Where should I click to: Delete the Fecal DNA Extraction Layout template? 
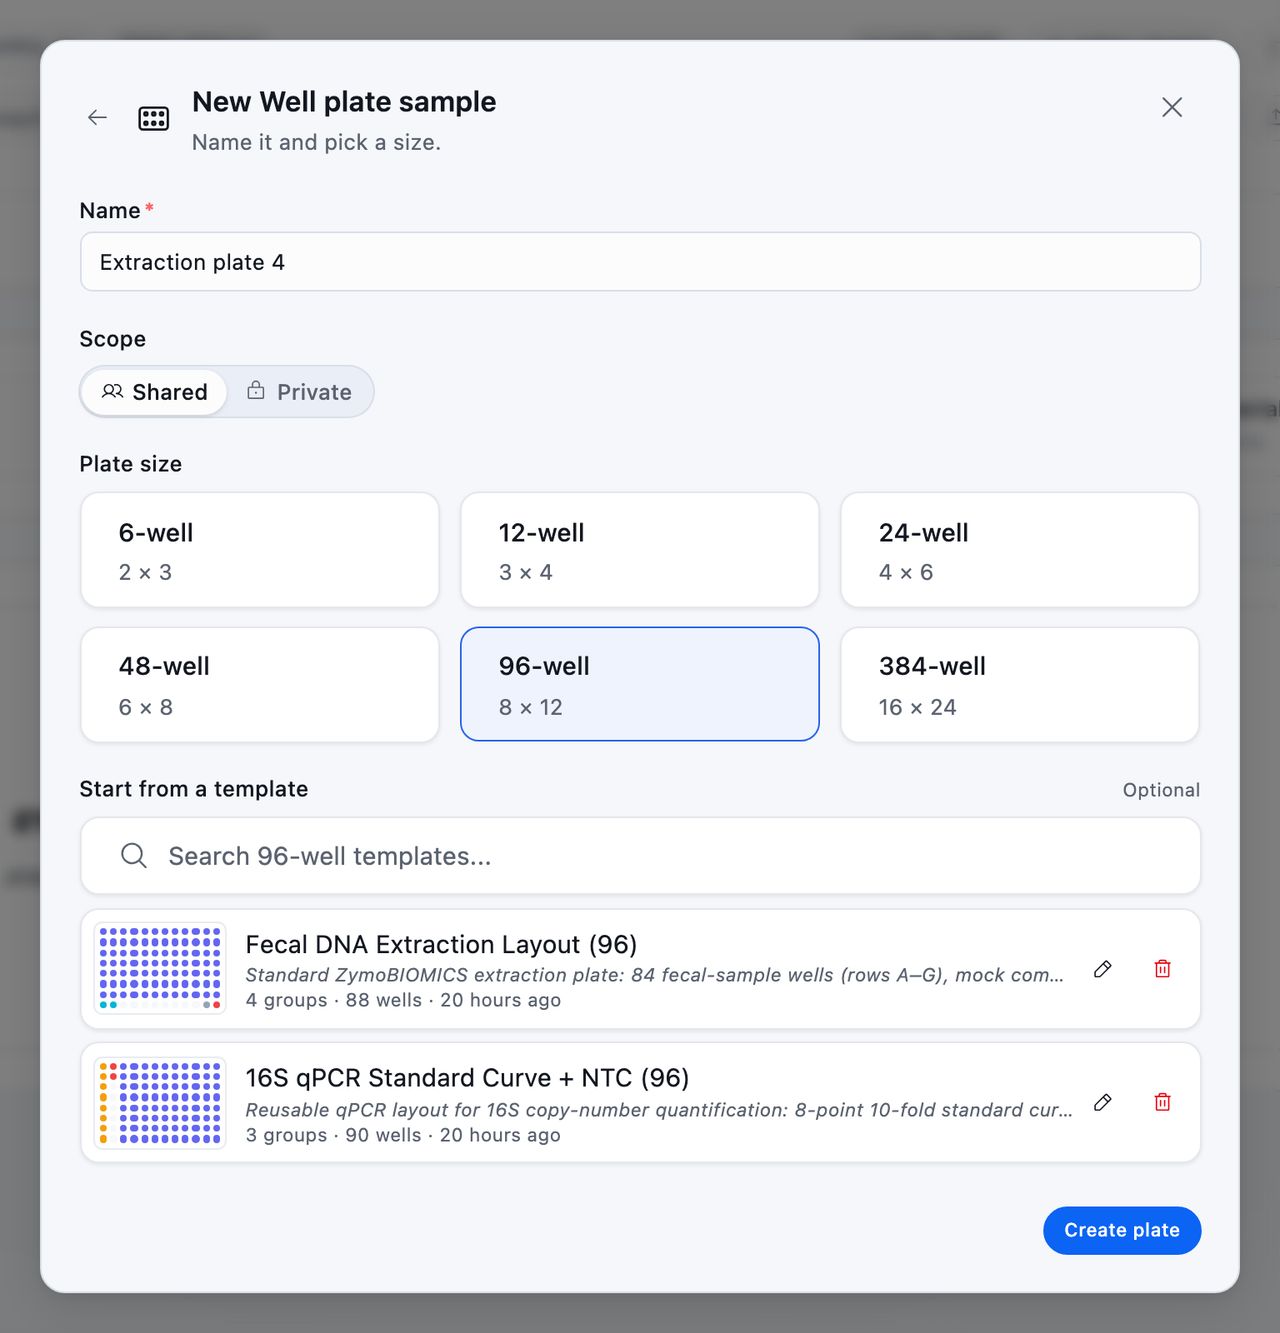1162,969
